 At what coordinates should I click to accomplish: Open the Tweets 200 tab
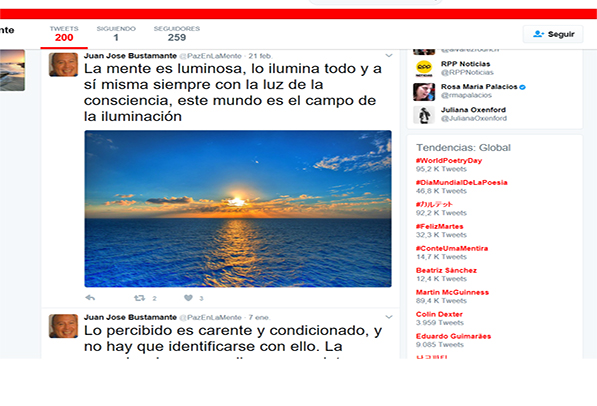click(x=64, y=34)
